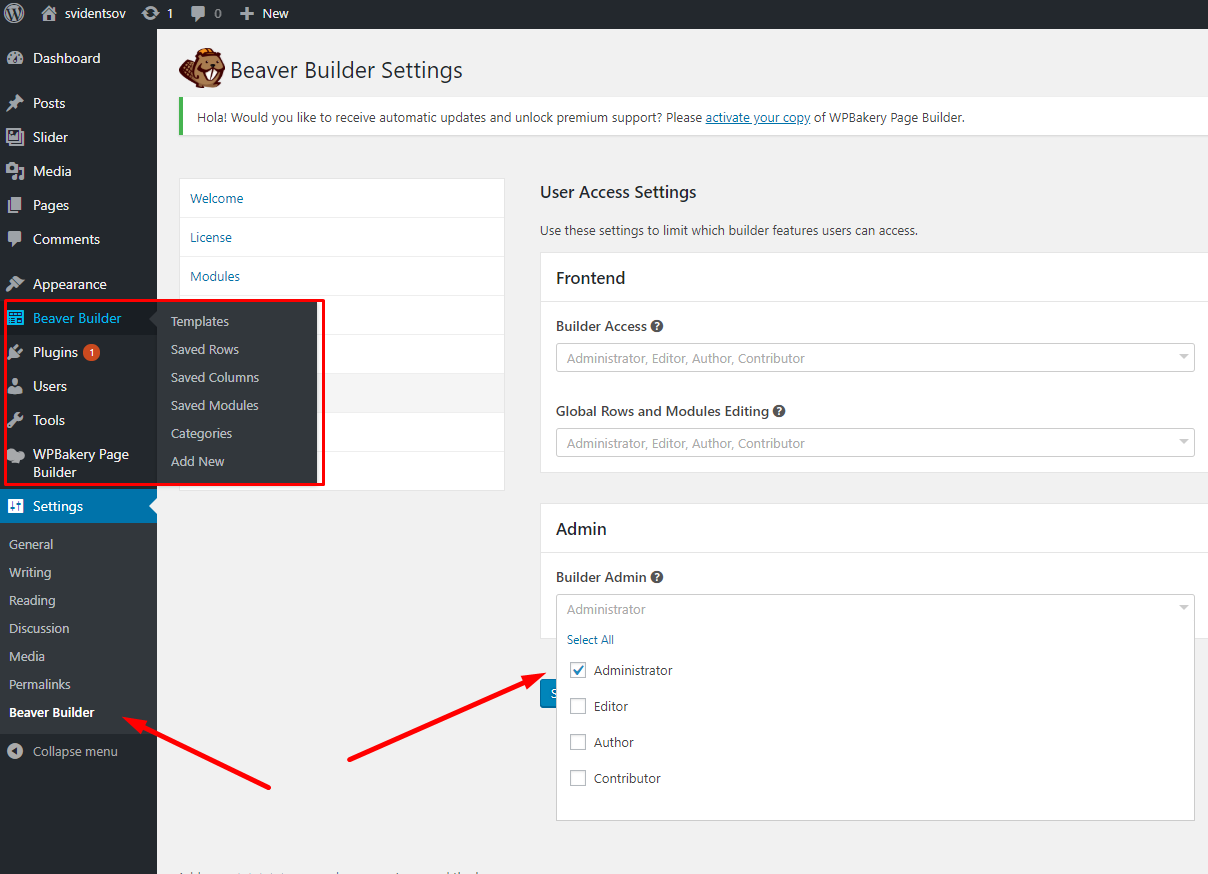The width and height of the screenshot is (1208, 874).
Task: Click help icon next to Builder Admin
Action: 657,577
